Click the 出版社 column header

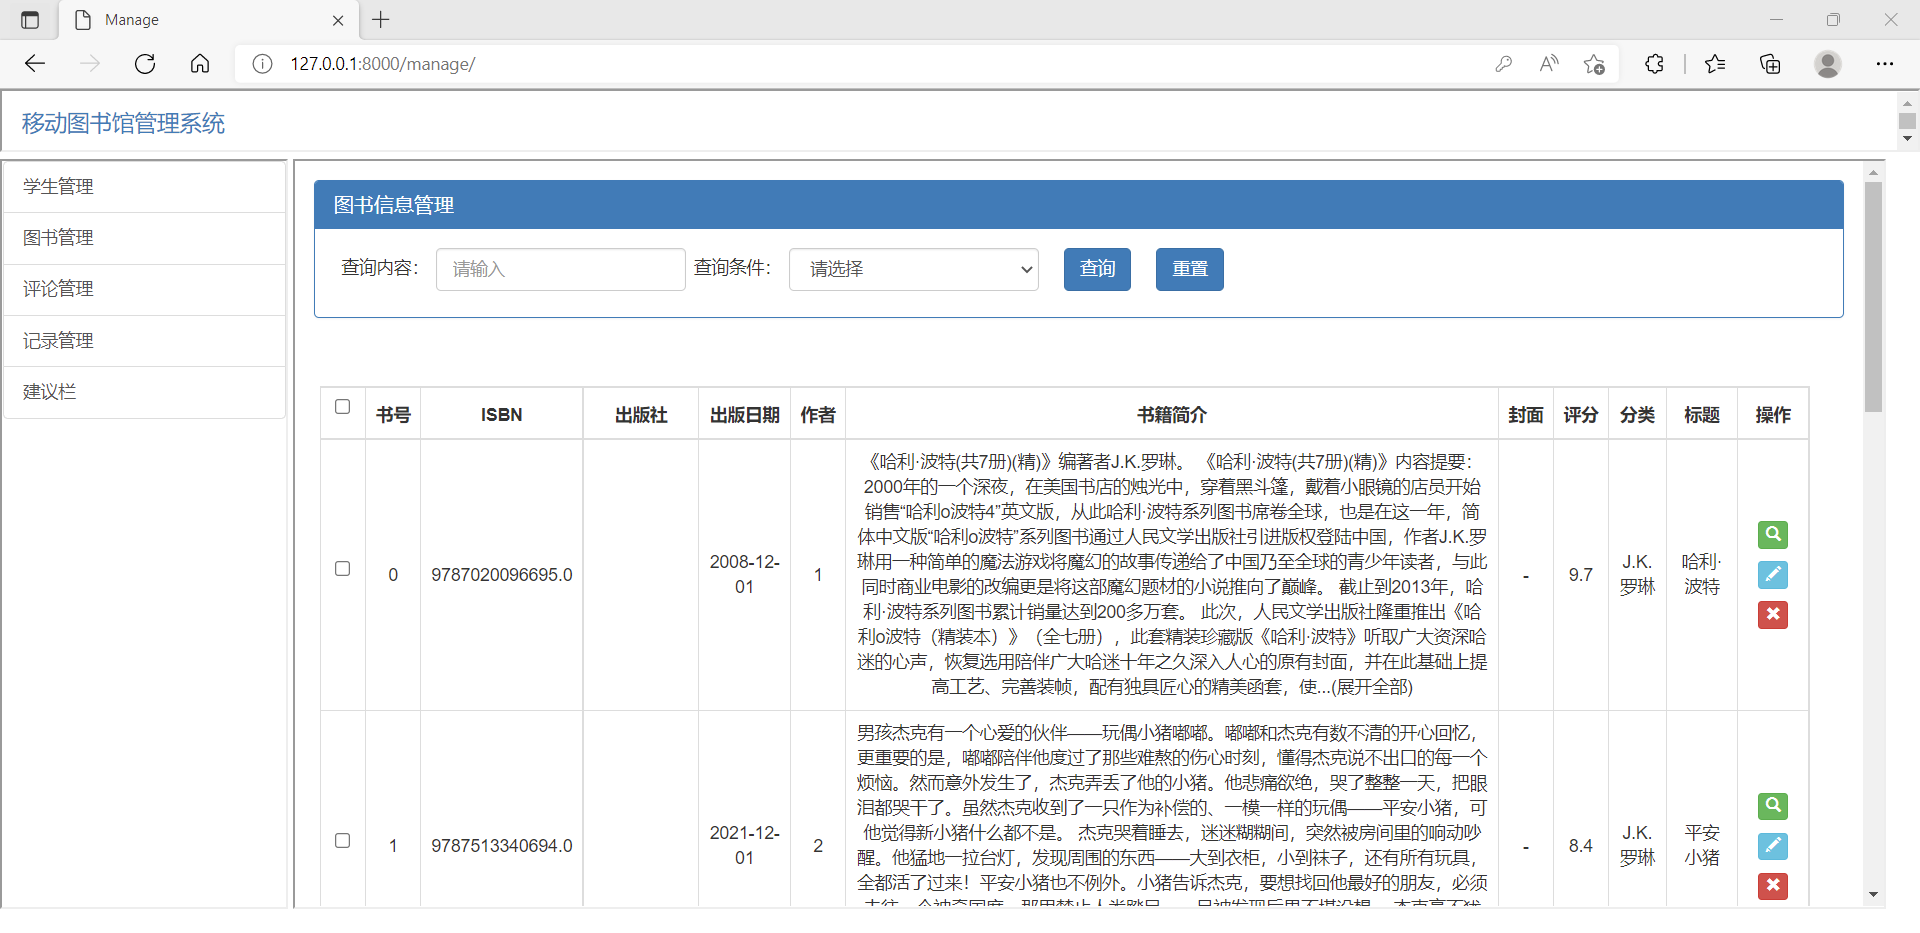pyautogui.click(x=641, y=415)
